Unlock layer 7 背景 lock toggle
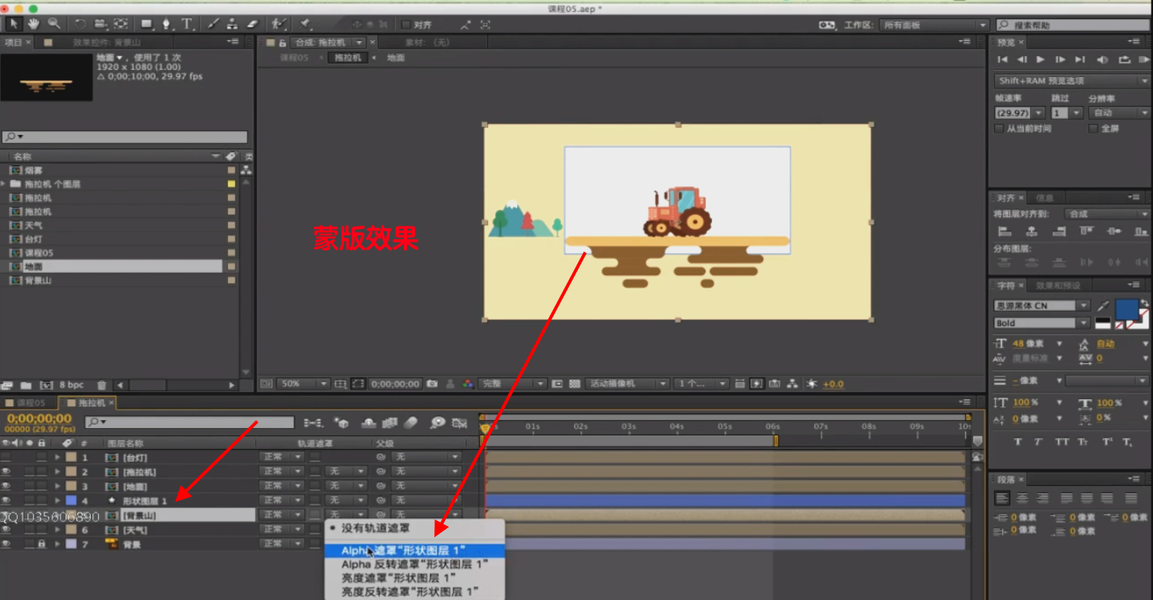The image size is (1153, 600). pos(41,544)
